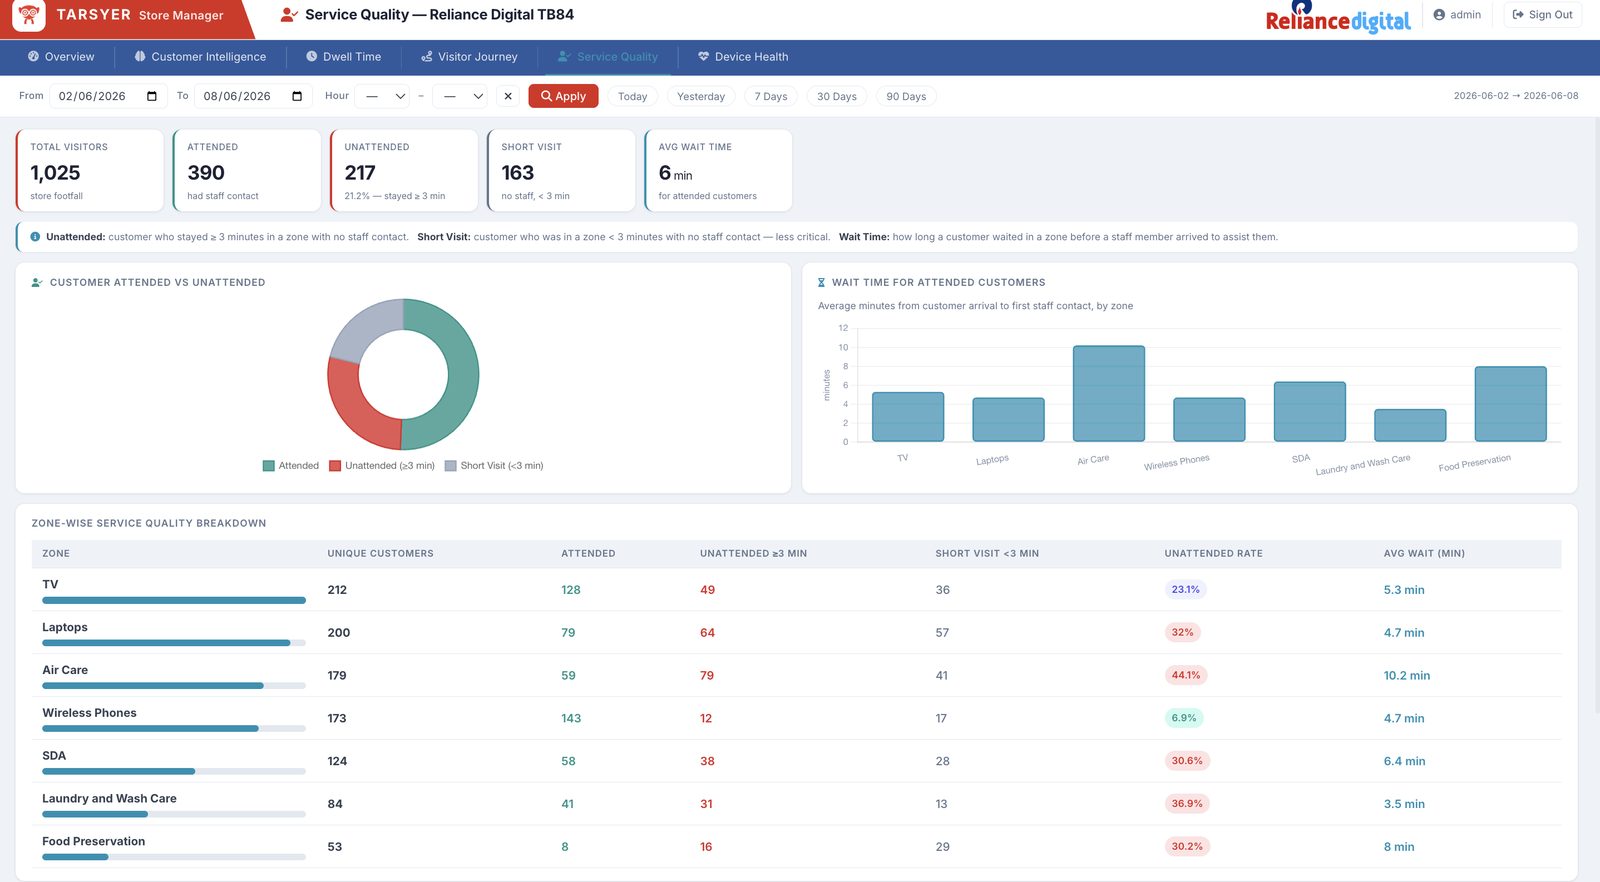Viewport: 1600px width, 882px height.
Task: Click the Total Visitors 1,025 card
Action: [x=90, y=170]
